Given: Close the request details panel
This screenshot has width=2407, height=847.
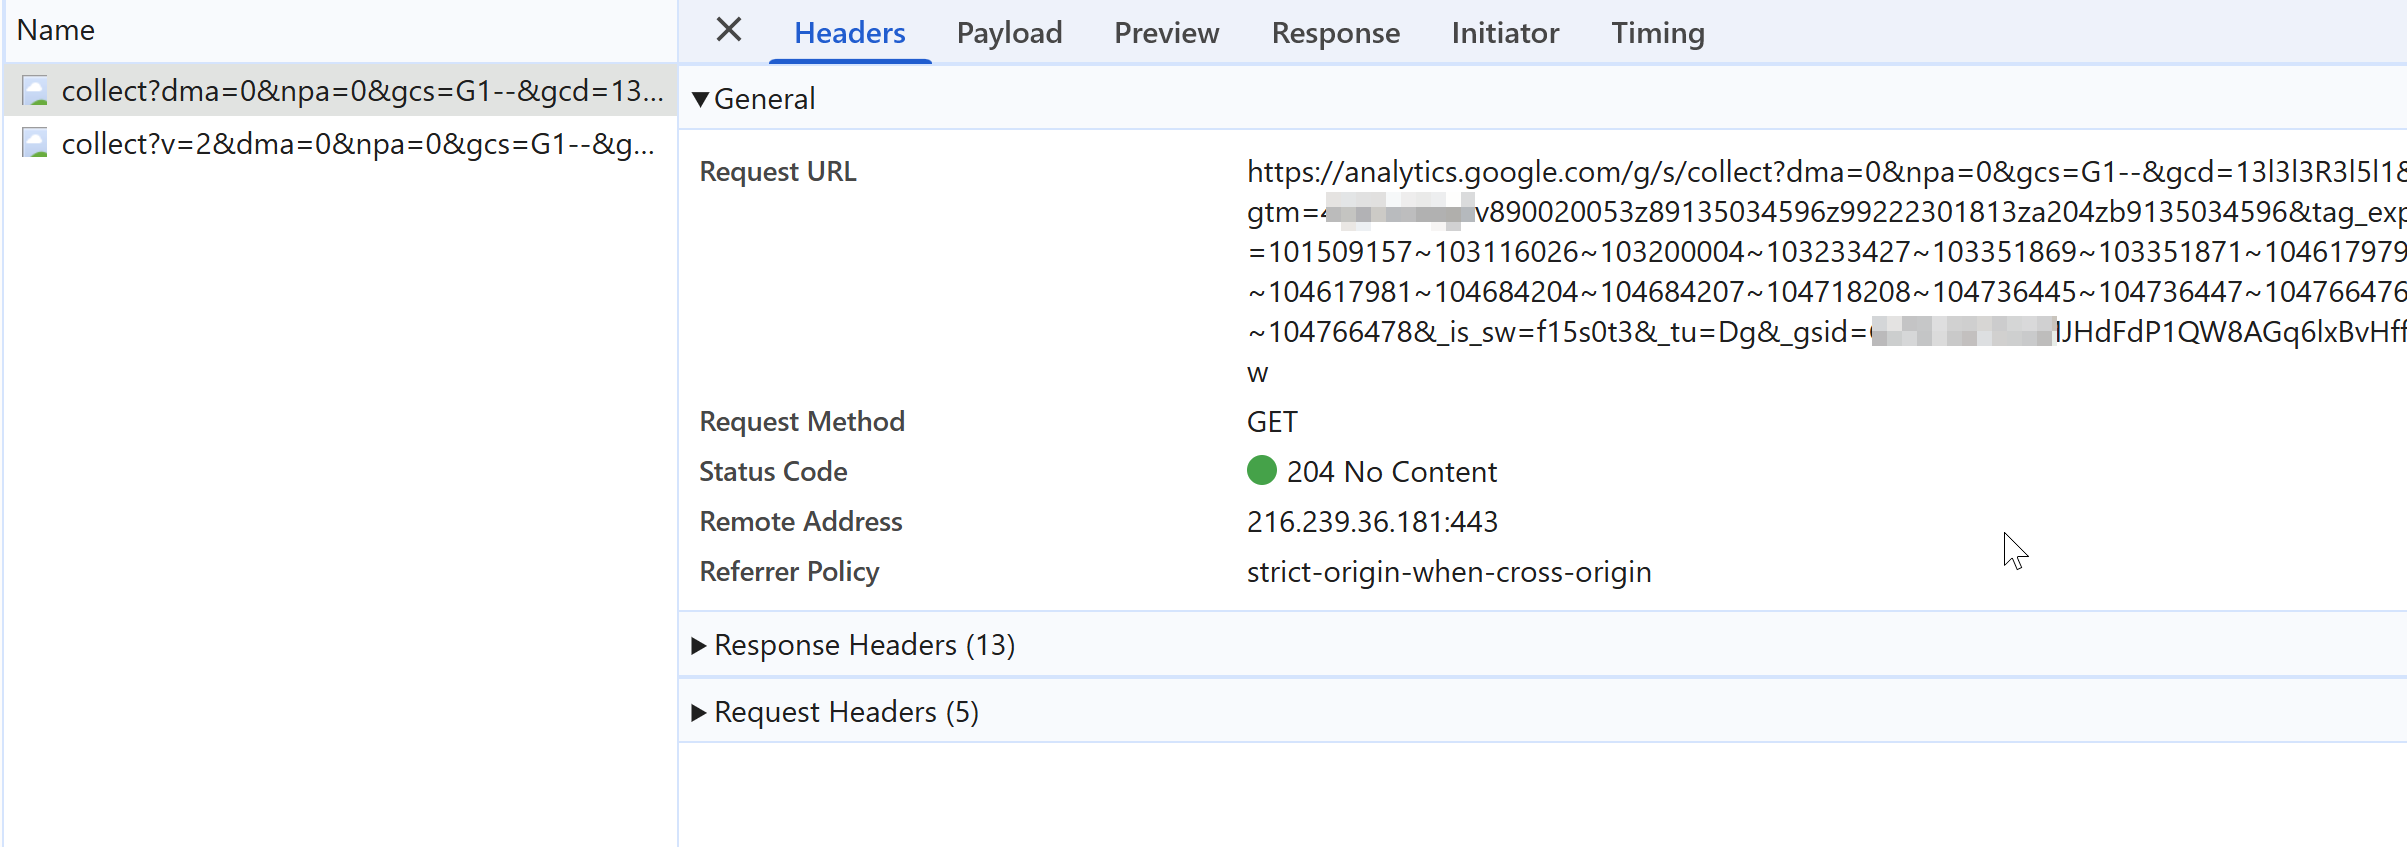Looking at the screenshot, I should tap(729, 30).
